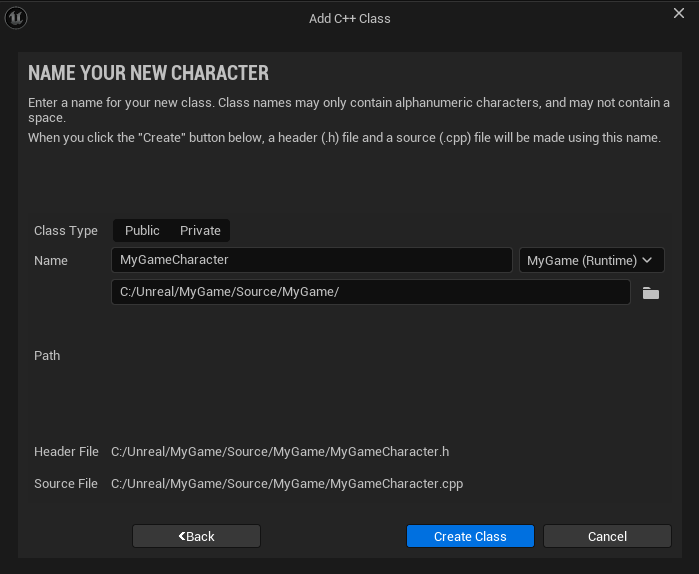Focus the C:/Unreal/MyGame/Source/MyGame/ path field
This screenshot has height=574, width=699.
pyautogui.click(x=370, y=292)
